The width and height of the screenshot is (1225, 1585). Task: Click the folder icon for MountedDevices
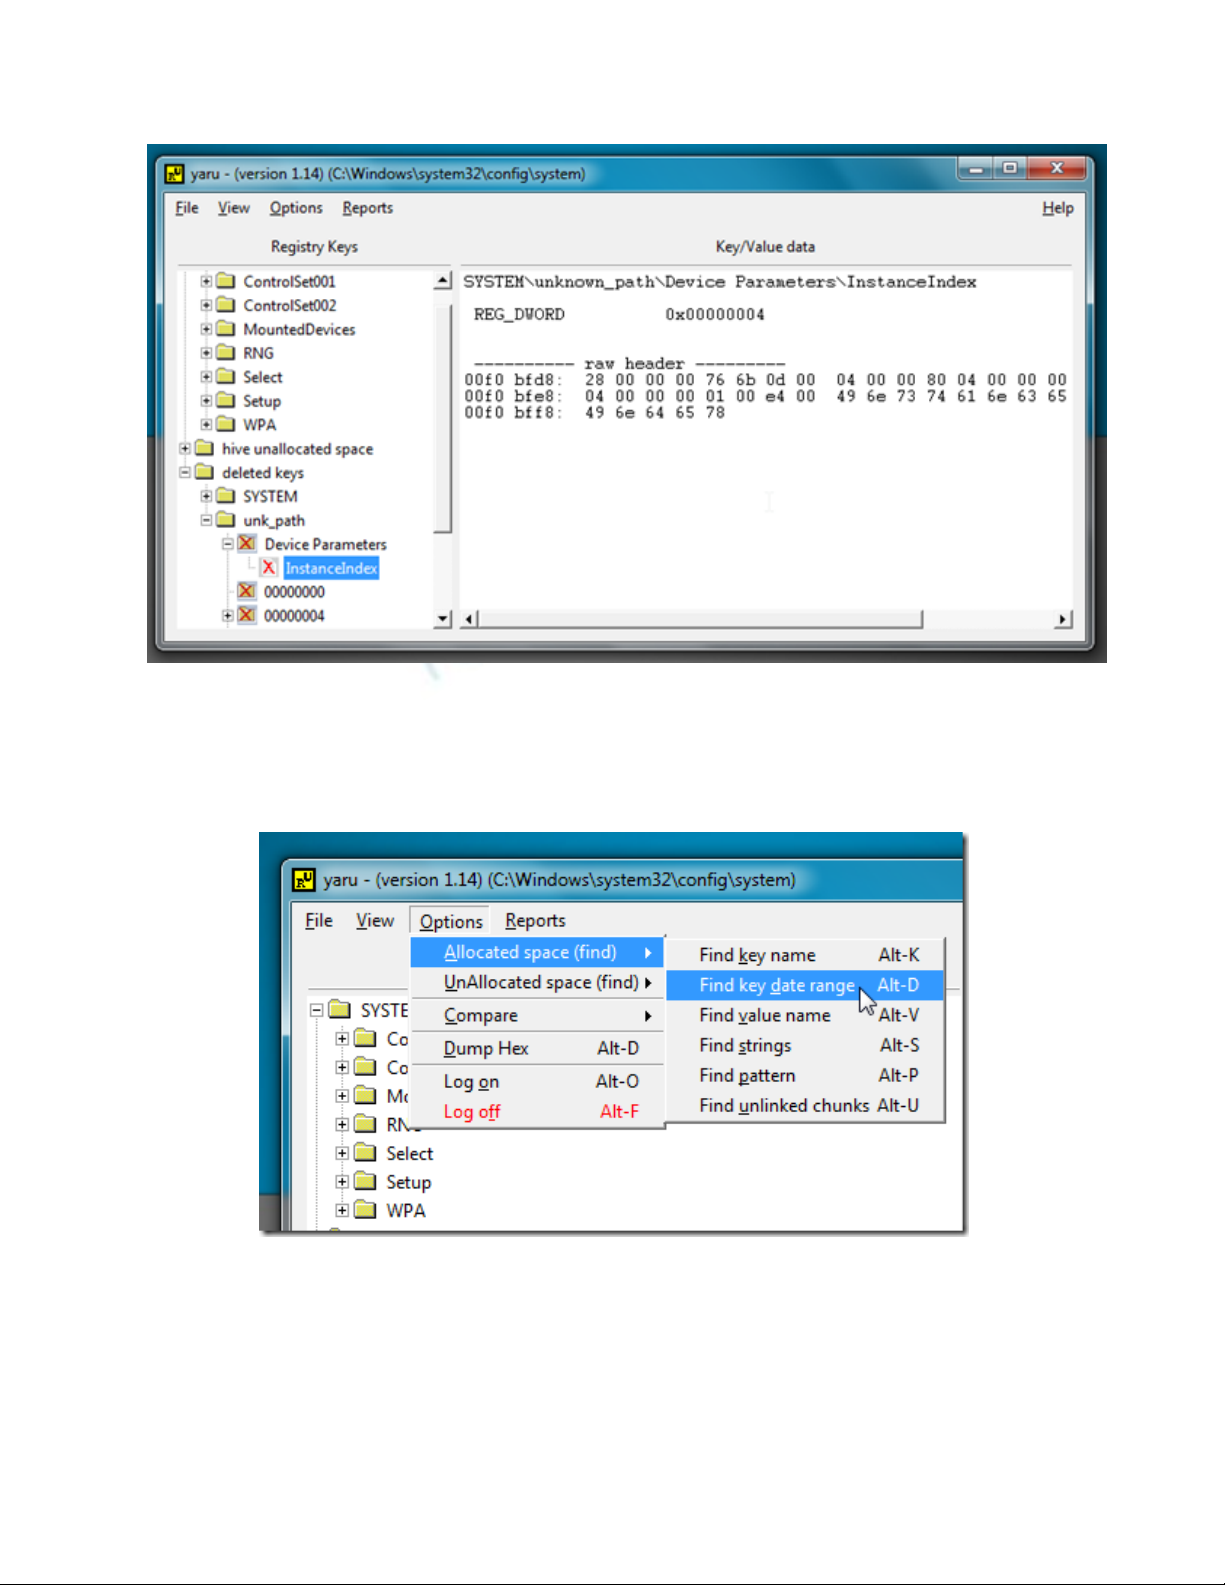click(x=226, y=329)
